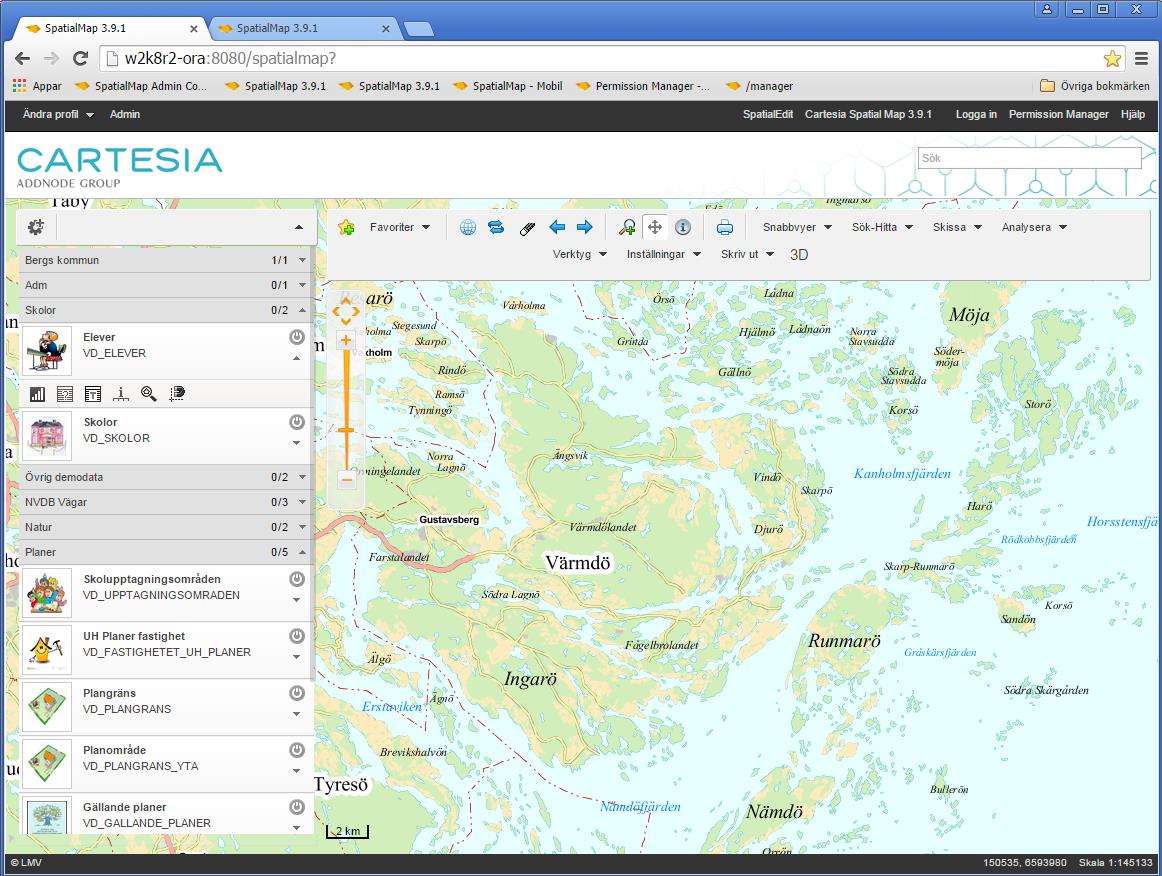Toggle the Elever layer power button

[x=297, y=337]
